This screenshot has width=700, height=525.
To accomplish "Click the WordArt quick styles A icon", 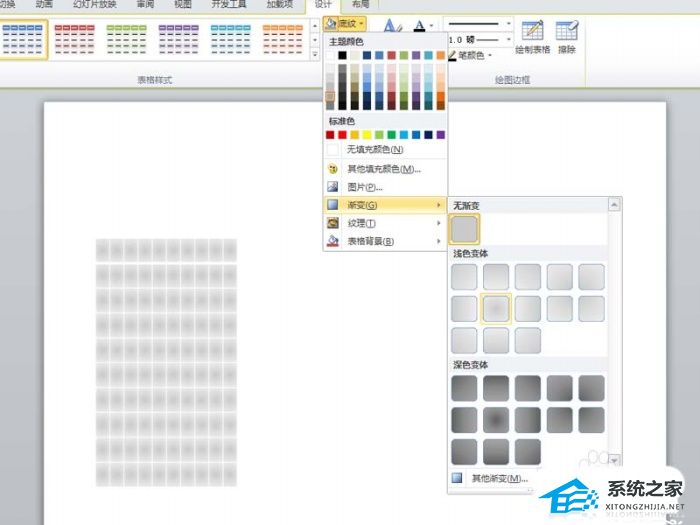I will 393,25.
